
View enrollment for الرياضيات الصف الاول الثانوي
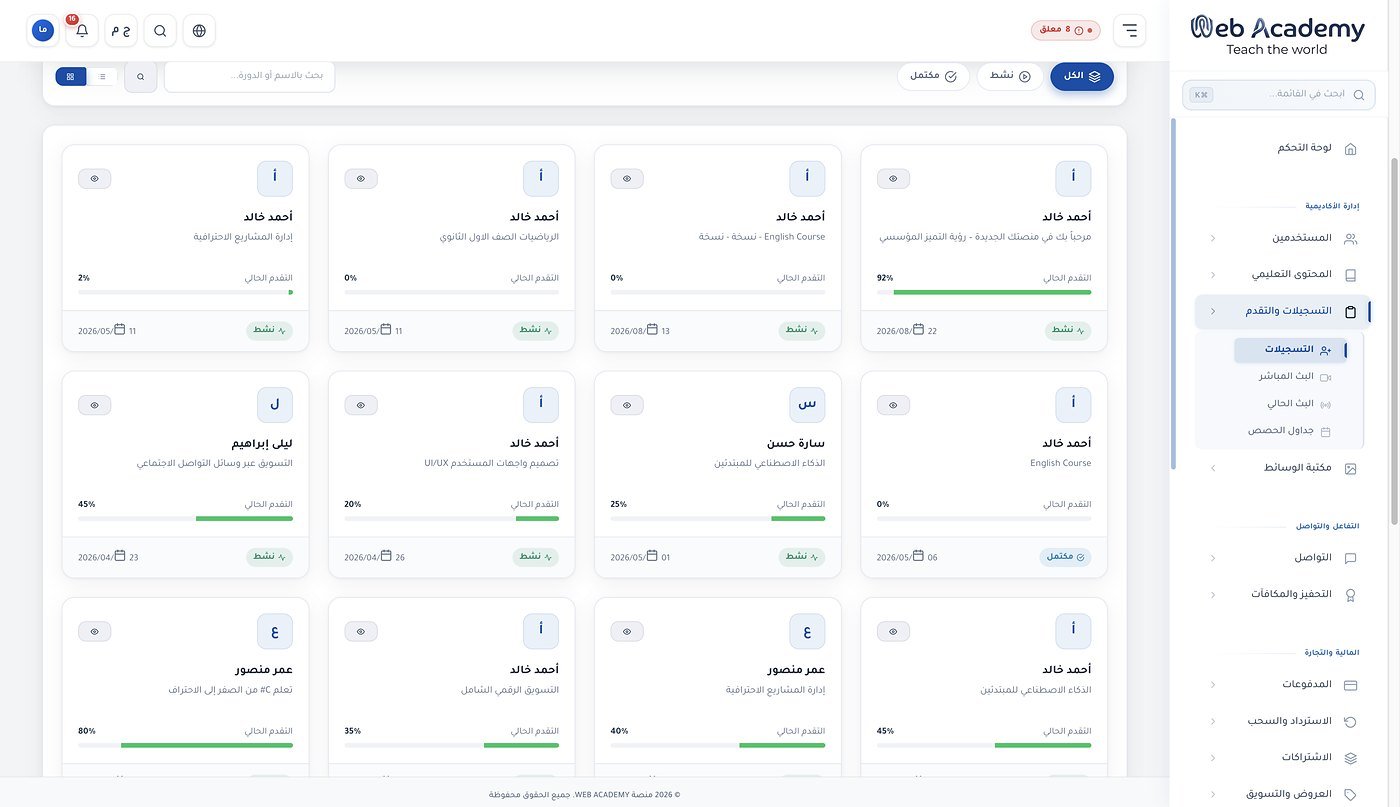click(x=361, y=179)
